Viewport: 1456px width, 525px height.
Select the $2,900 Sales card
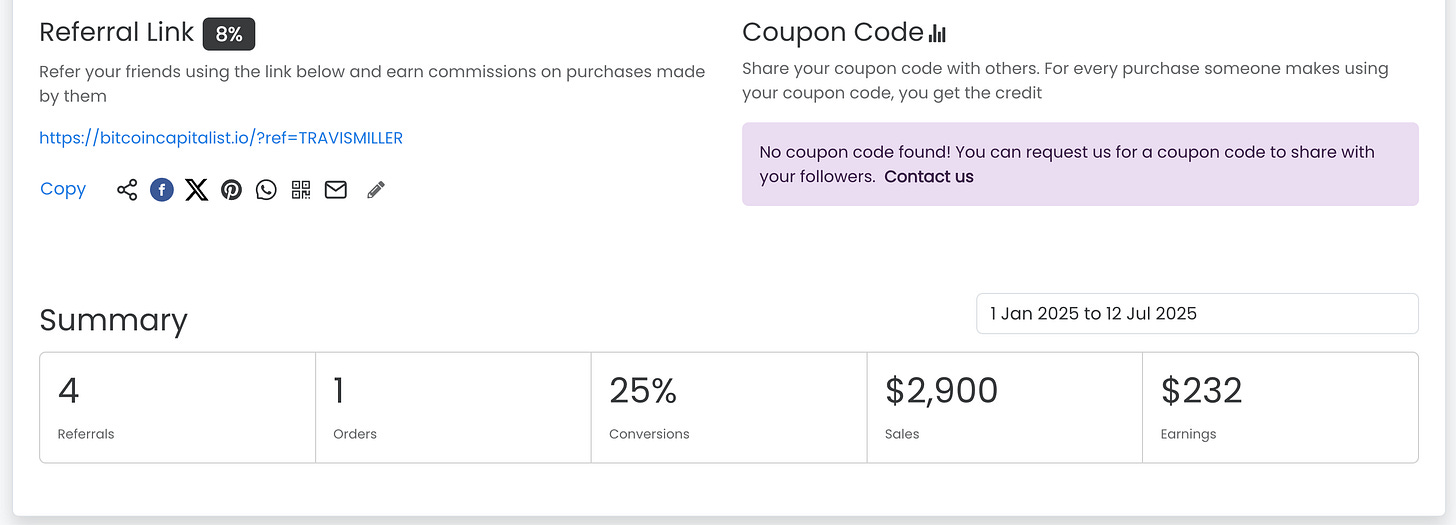point(1004,407)
